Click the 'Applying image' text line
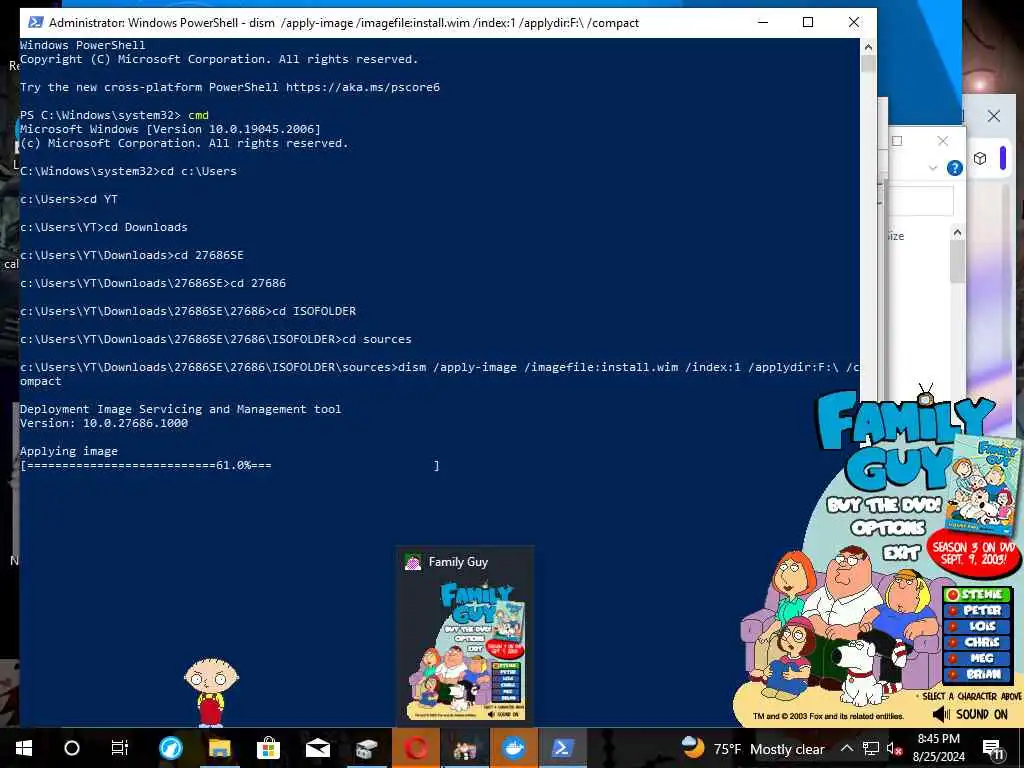Viewport: 1024px width, 768px height. [x=69, y=451]
